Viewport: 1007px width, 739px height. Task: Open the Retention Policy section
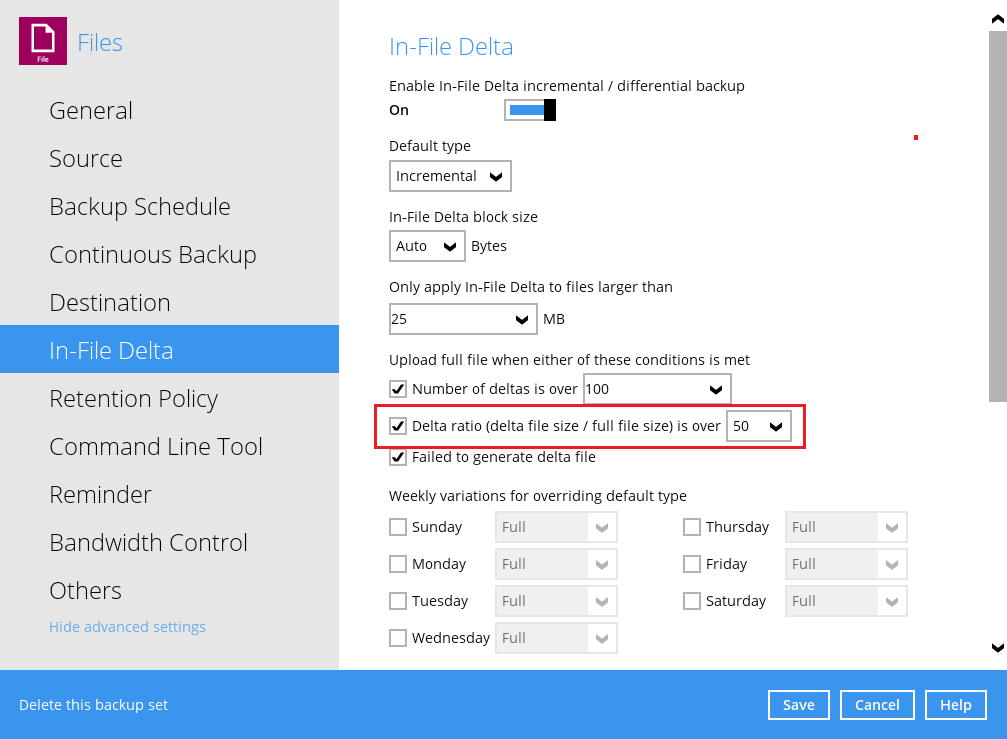coord(133,398)
